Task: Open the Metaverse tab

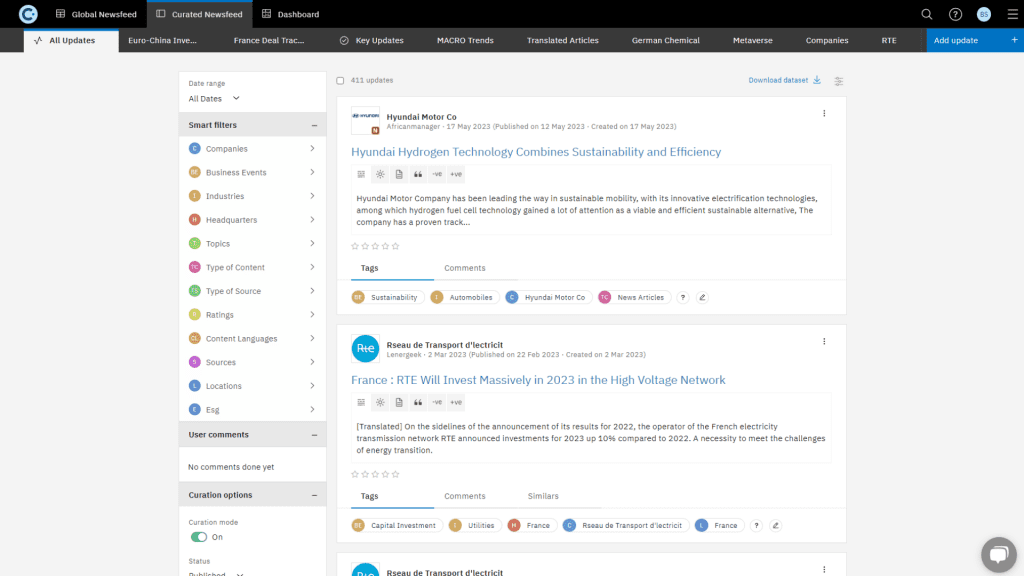Action: (x=752, y=40)
